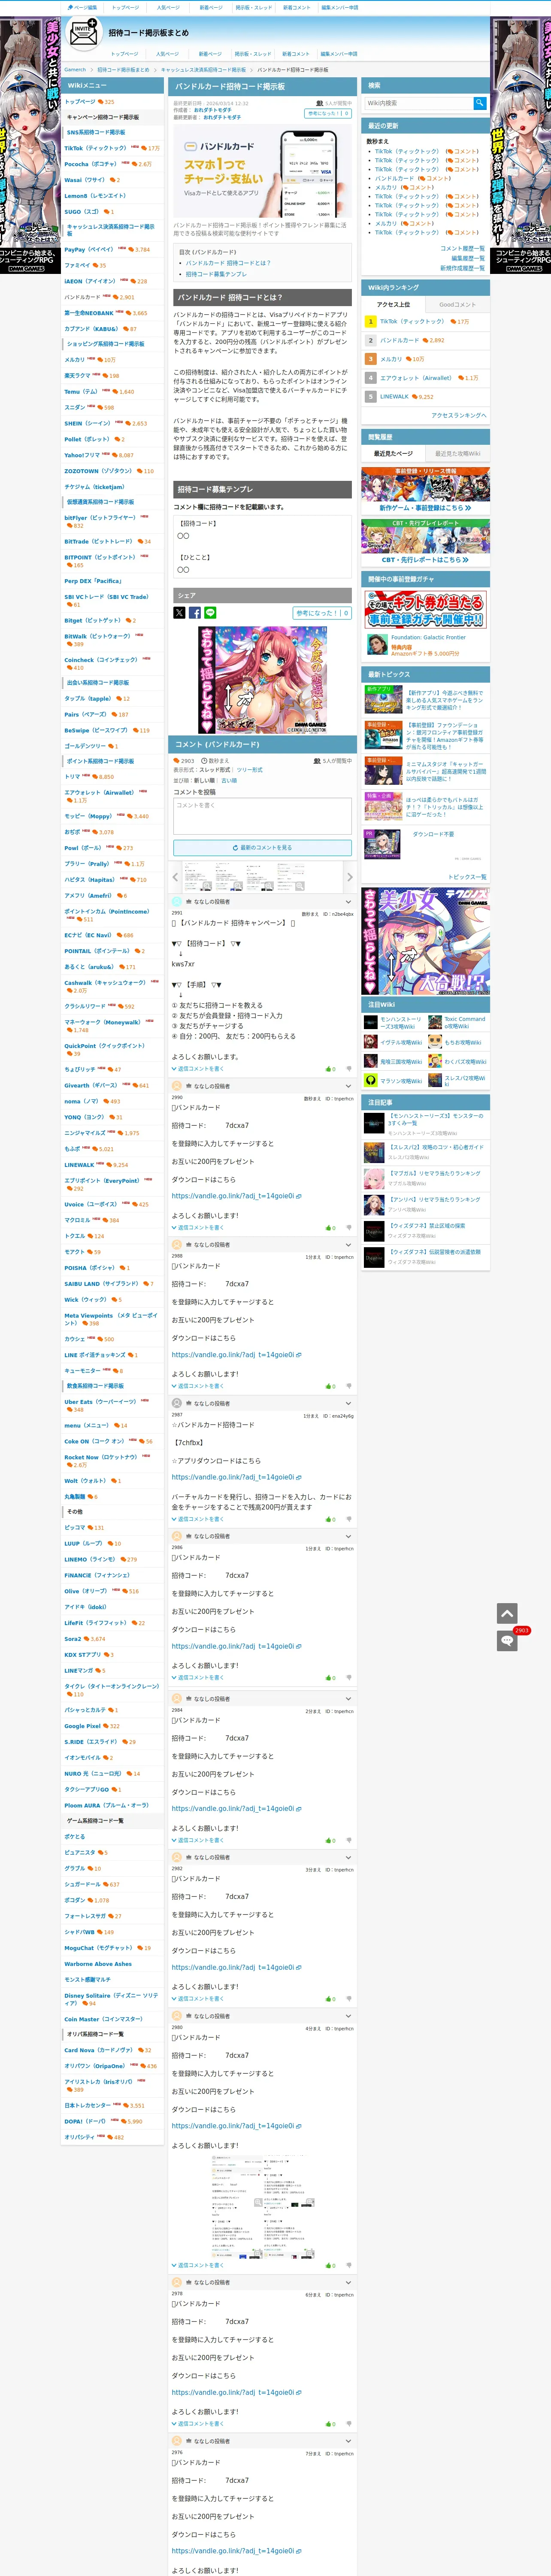Switch to the Goodコメント ranking tab
551x2576 pixels.
pyautogui.click(x=457, y=304)
